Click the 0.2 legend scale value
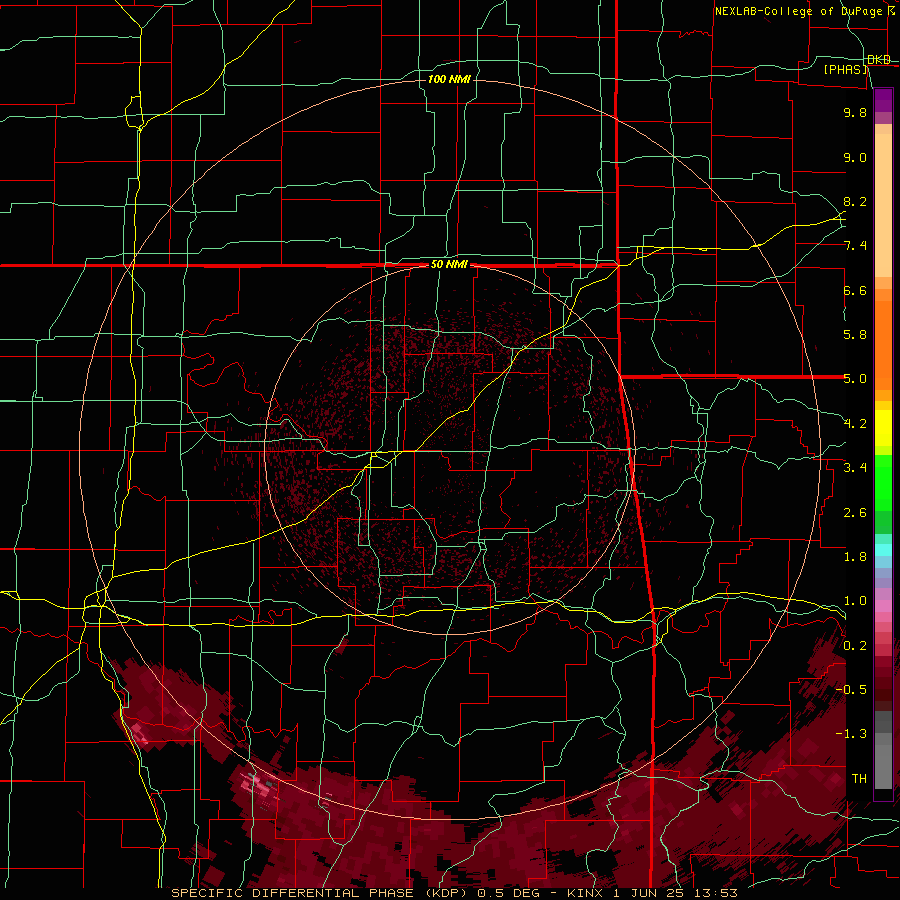900x900 pixels. [x=855, y=646]
